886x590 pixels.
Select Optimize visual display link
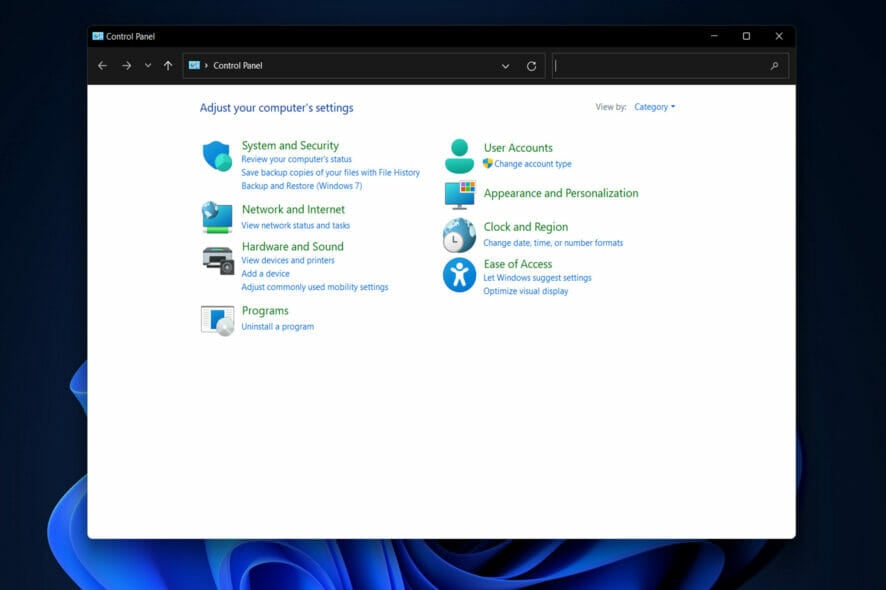pos(525,291)
